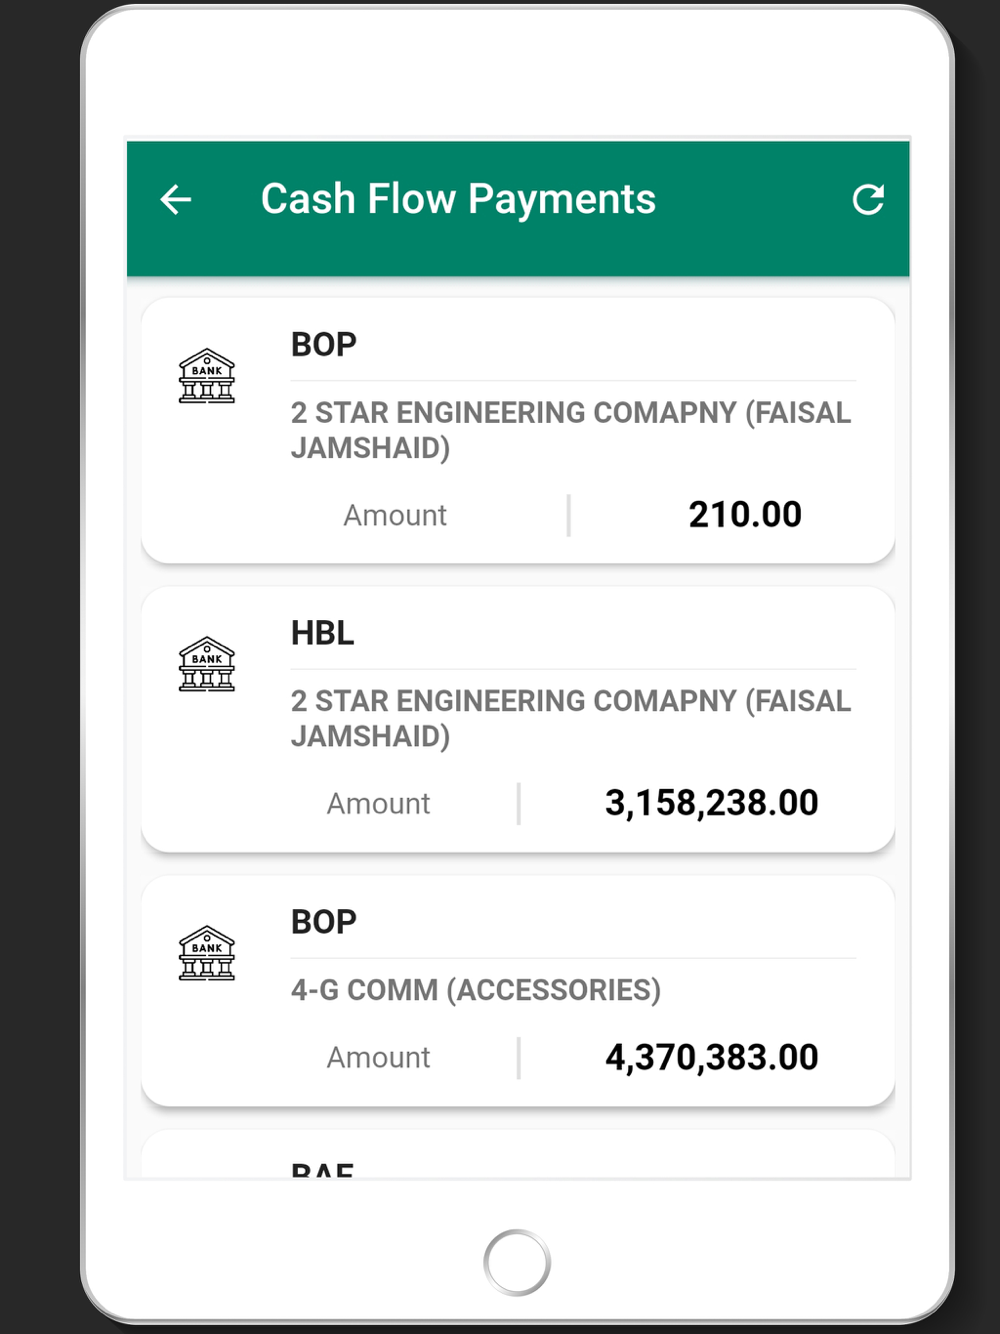Viewport: 1000px width, 1334px height.
Task: Tap the tablet home button
Action: click(517, 1262)
